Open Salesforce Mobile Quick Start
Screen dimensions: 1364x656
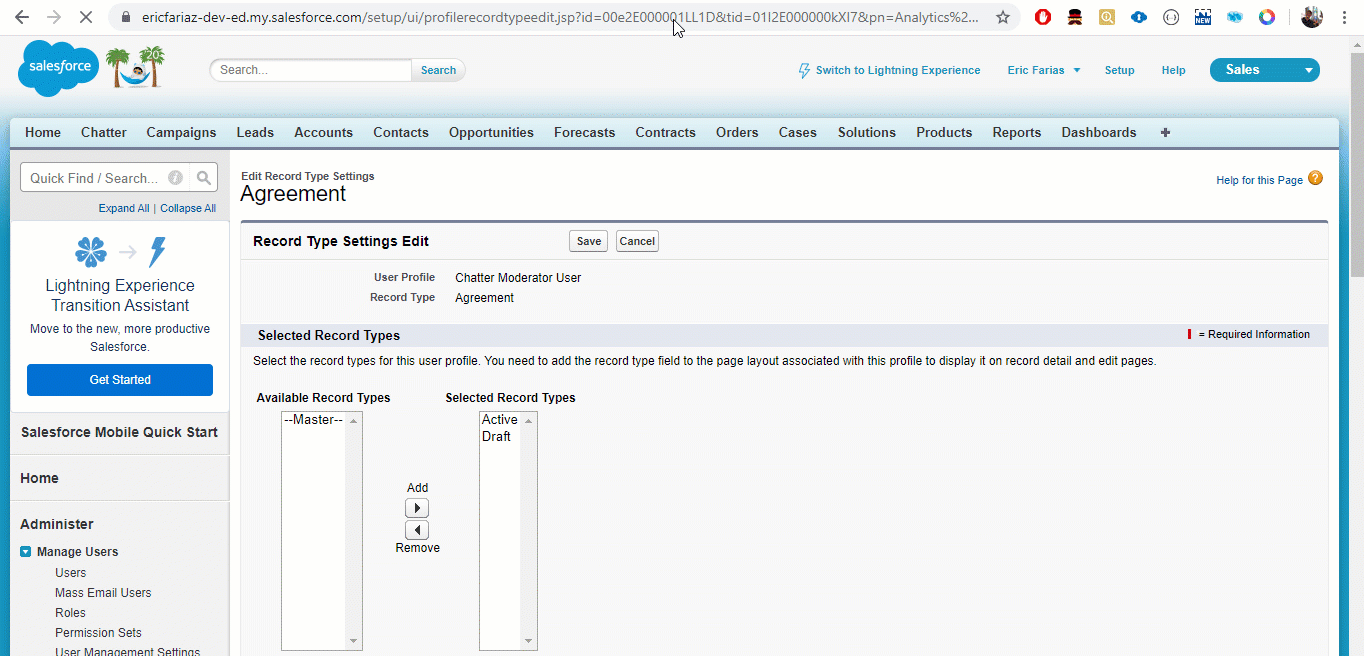click(x=119, y=432)
